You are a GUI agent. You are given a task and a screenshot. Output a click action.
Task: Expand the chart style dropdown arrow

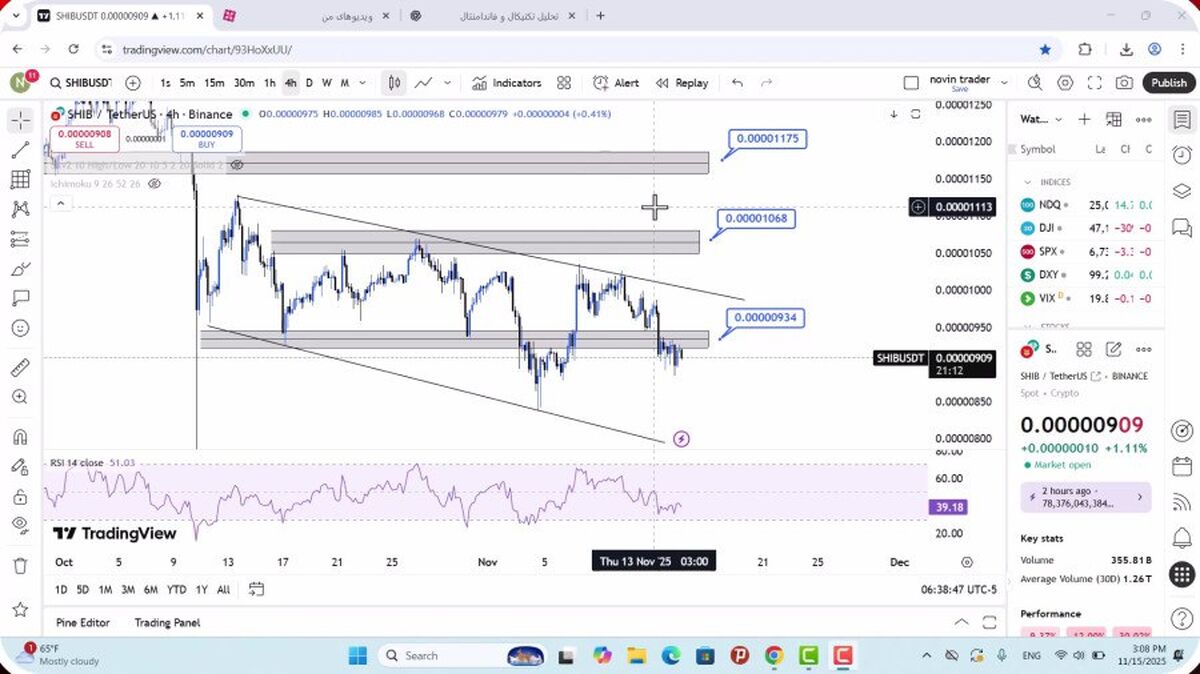click(447, 83)
